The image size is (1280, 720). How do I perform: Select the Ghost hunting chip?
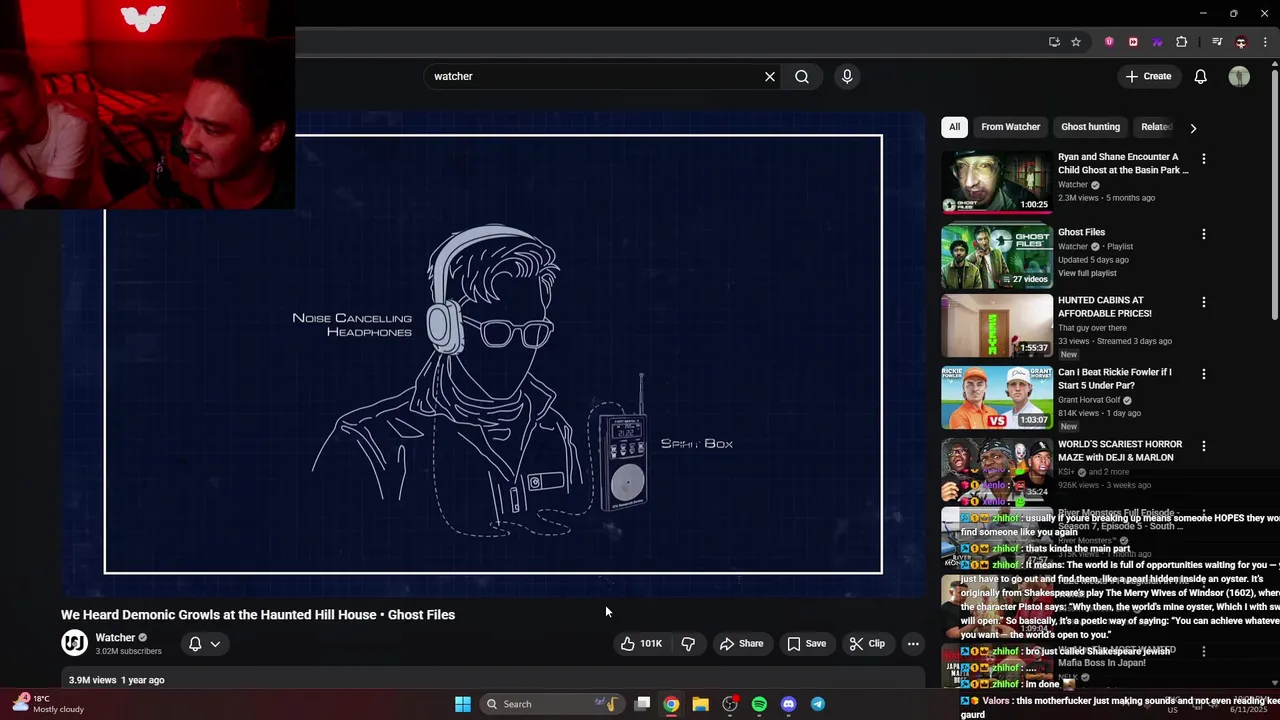click(x=1090, y=127)
